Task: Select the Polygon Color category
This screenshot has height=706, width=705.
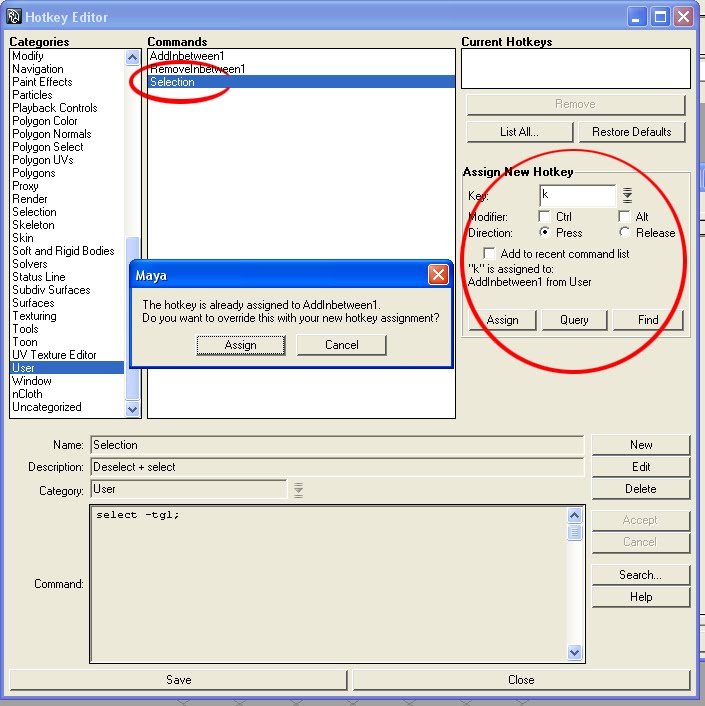Action: 67,121
